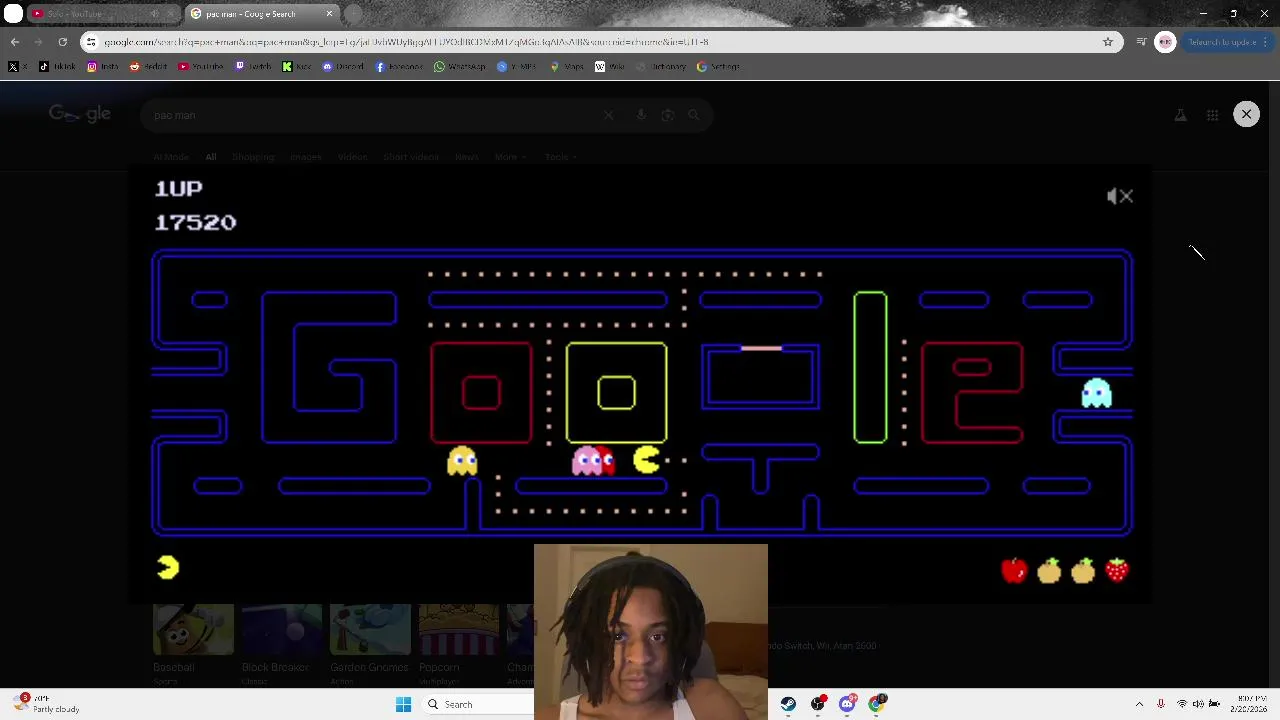Go forward in browser history

38,42
